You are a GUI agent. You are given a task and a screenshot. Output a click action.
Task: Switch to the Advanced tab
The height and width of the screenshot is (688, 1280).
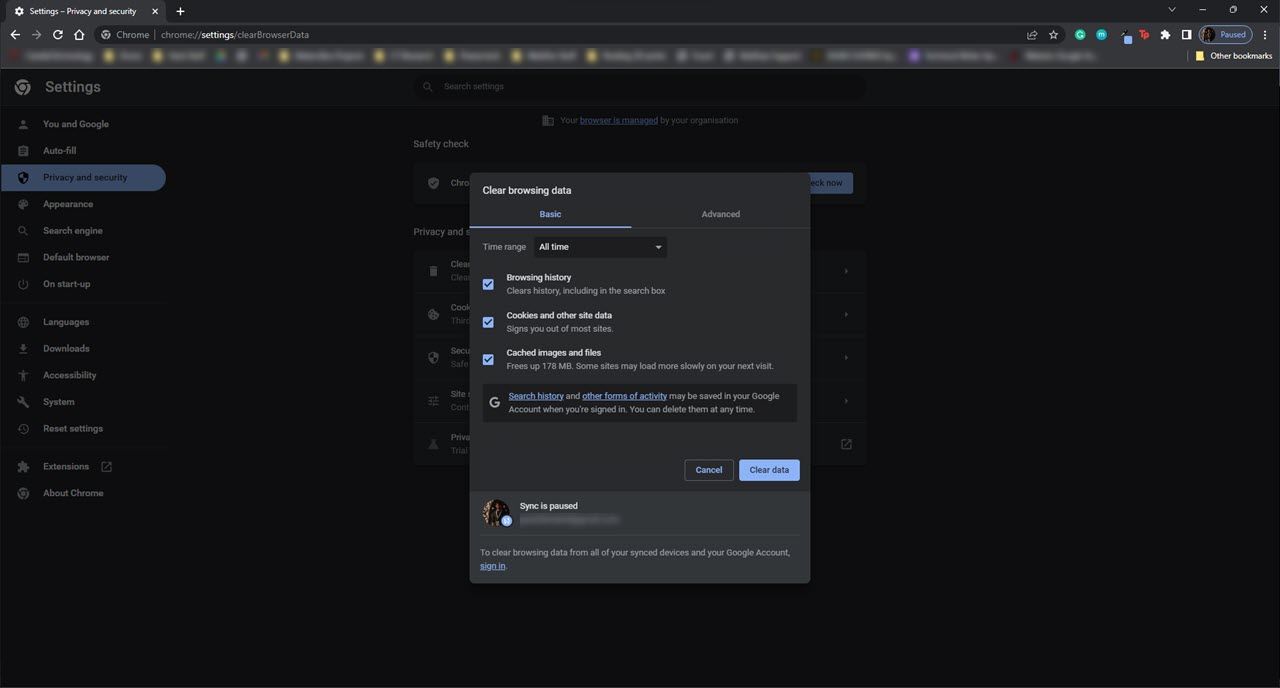coord(720,214)
